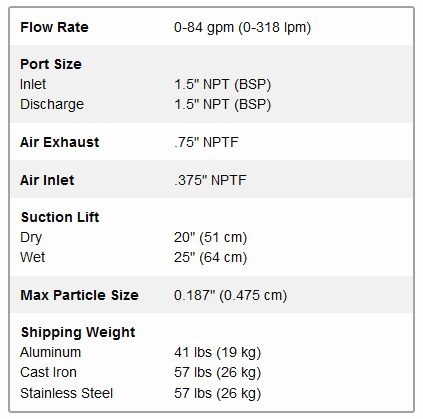Click the Flow Rate label
The width and height of the screenshot is (423, 419).
tap(54, 27)
